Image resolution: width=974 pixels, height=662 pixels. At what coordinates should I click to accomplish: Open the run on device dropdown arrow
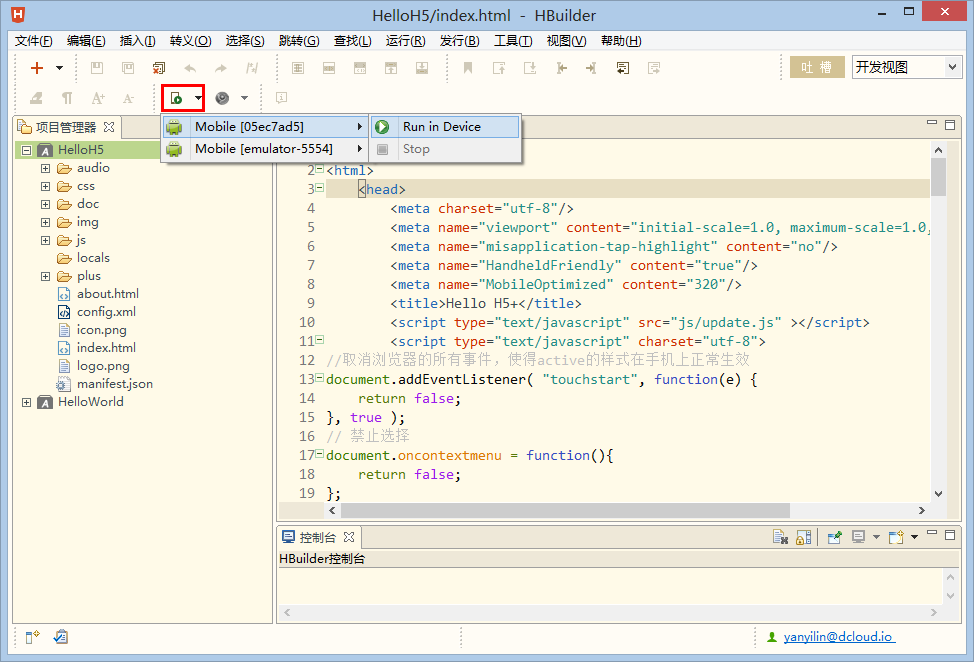[198, 98]
